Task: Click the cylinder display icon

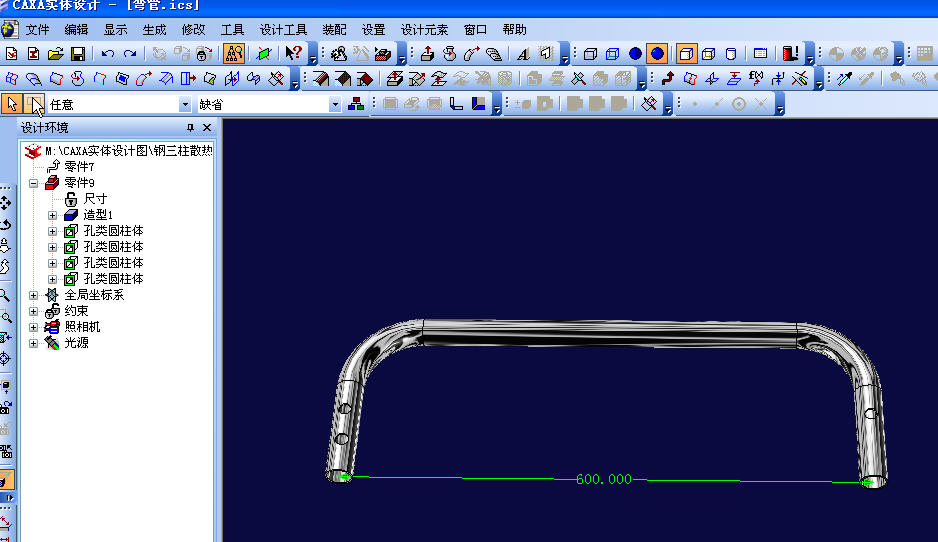Action: [x=731, y=54]
